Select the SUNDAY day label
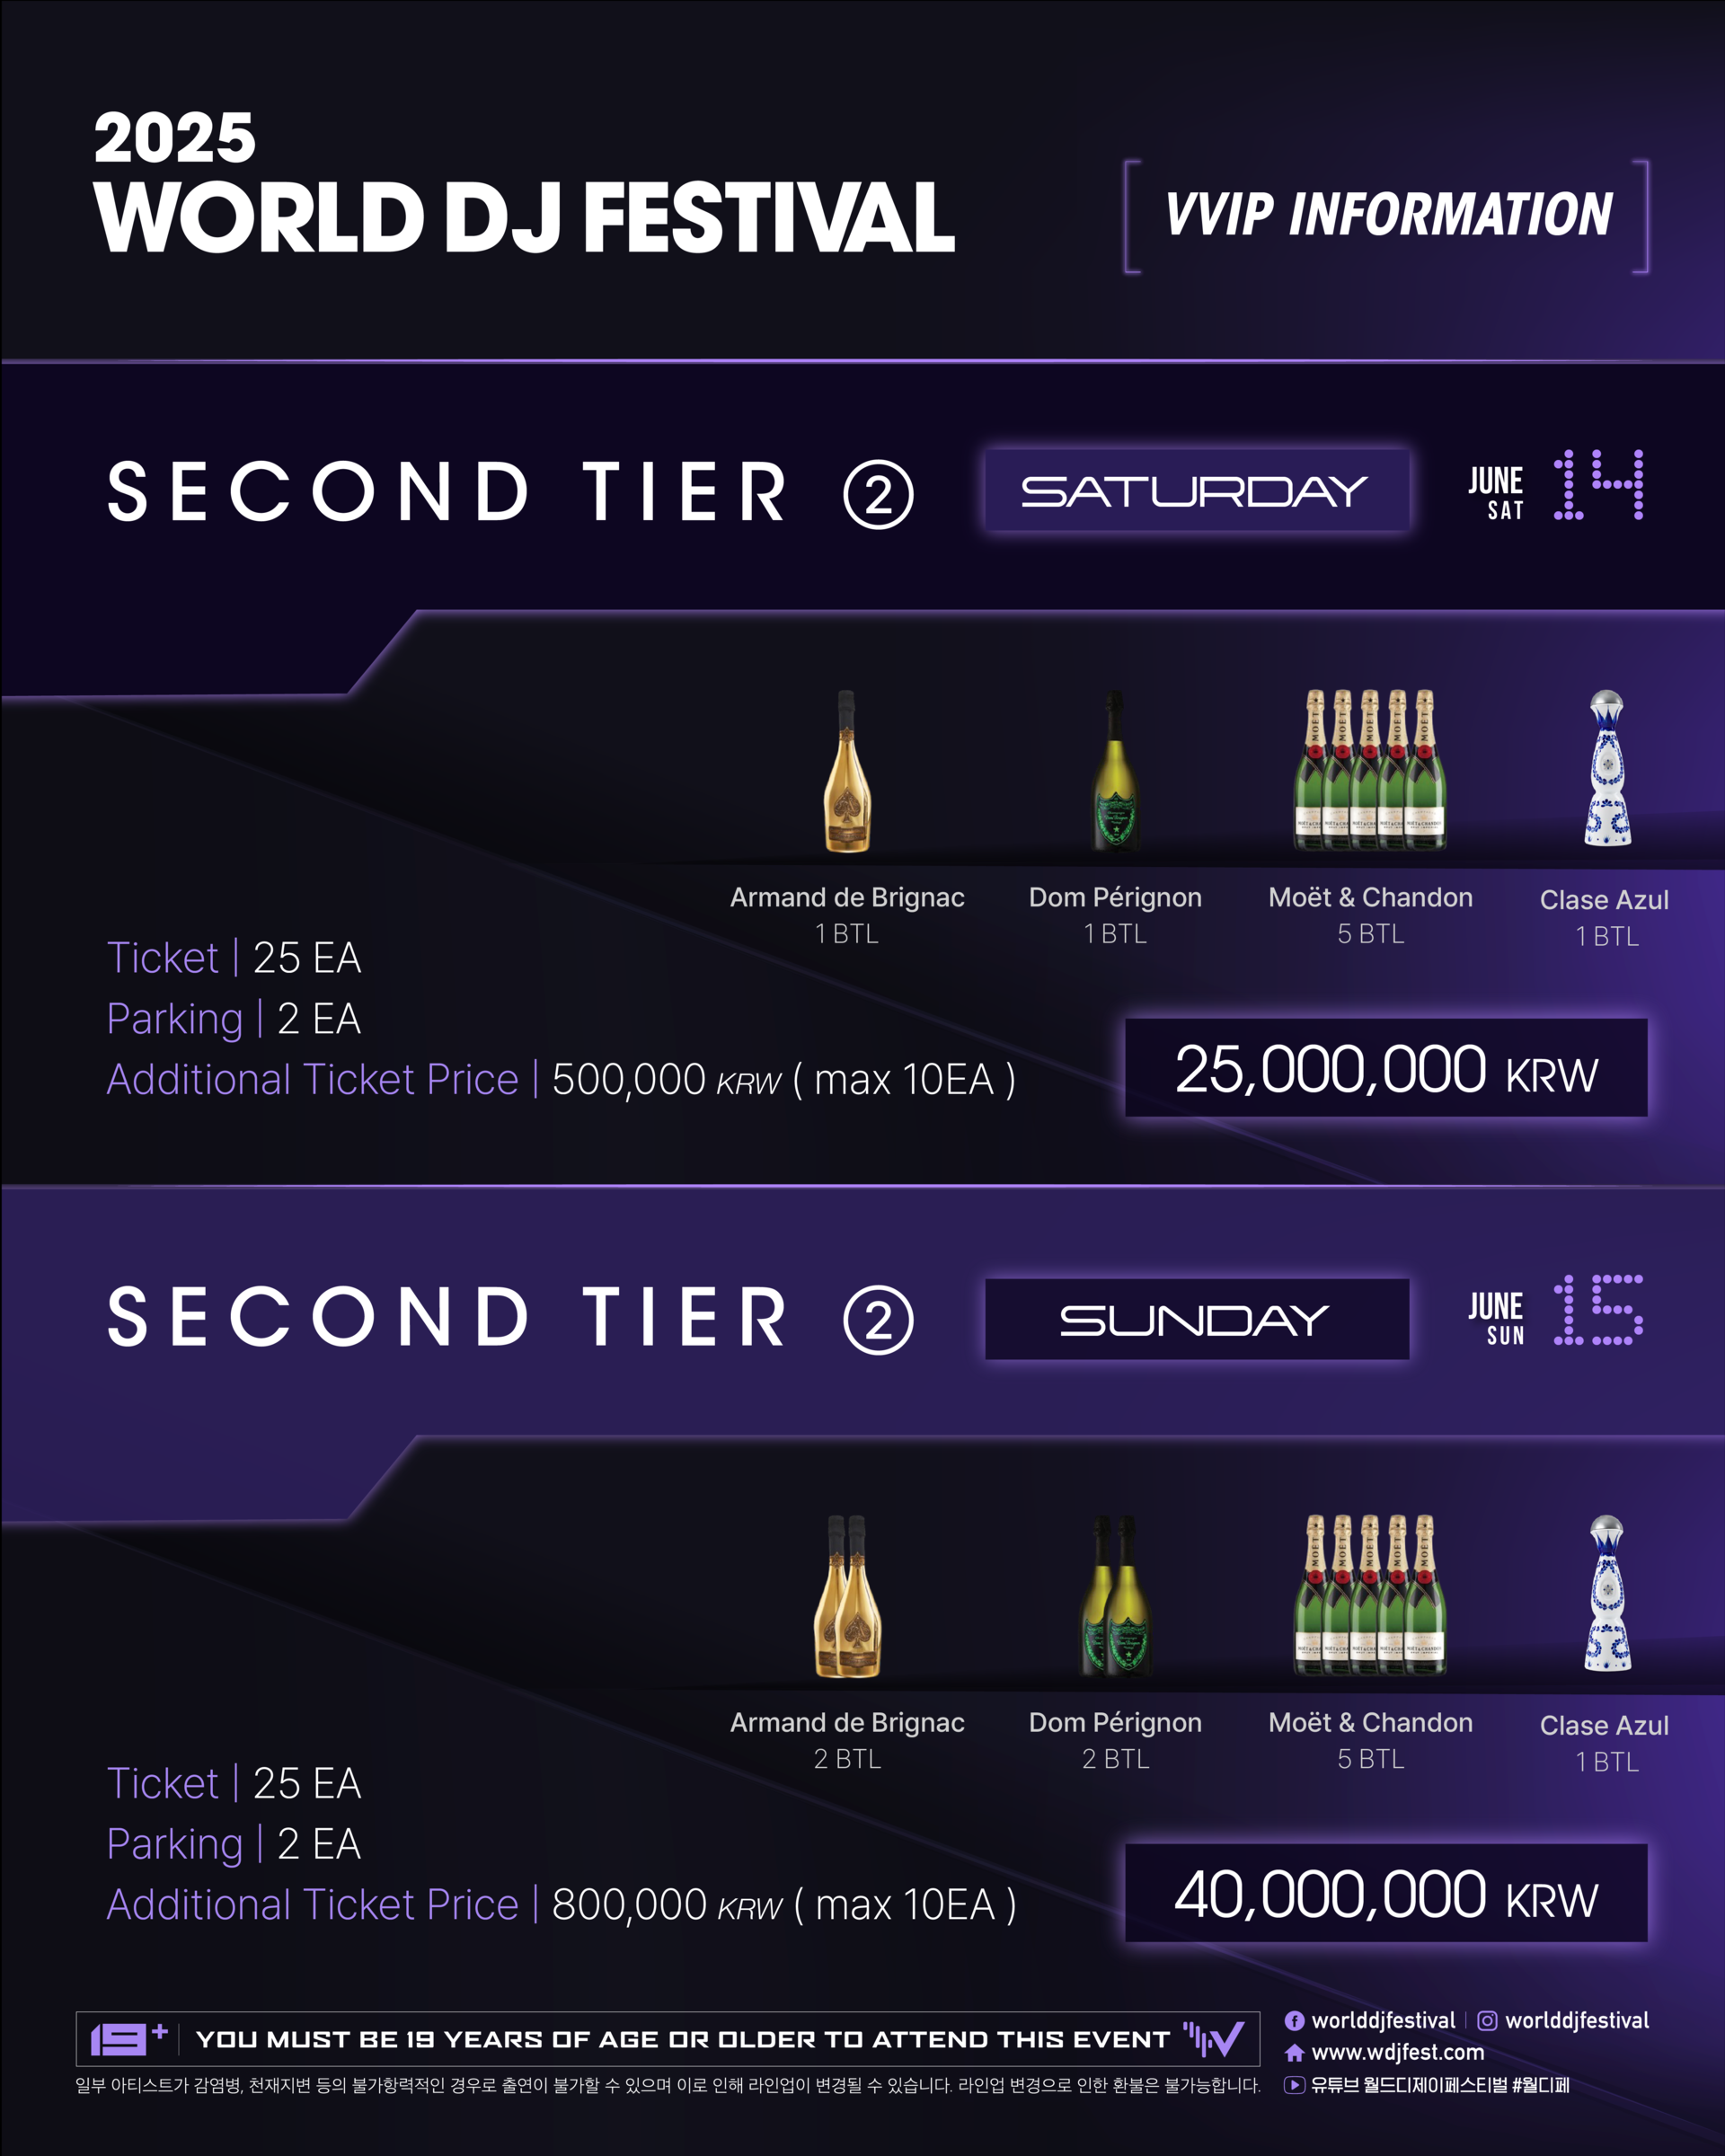 [1196, 1319]
